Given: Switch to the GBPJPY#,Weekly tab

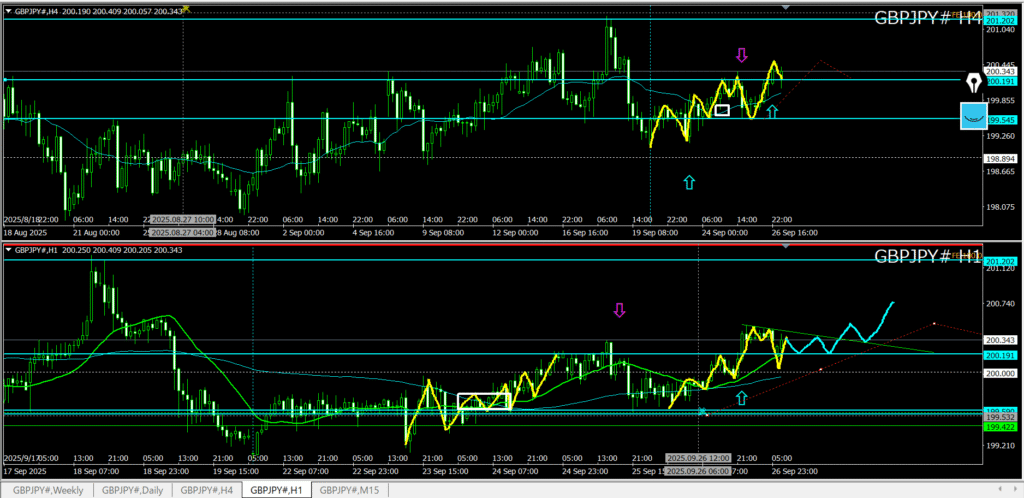Looking at the screenshot, I should (50, 490).
